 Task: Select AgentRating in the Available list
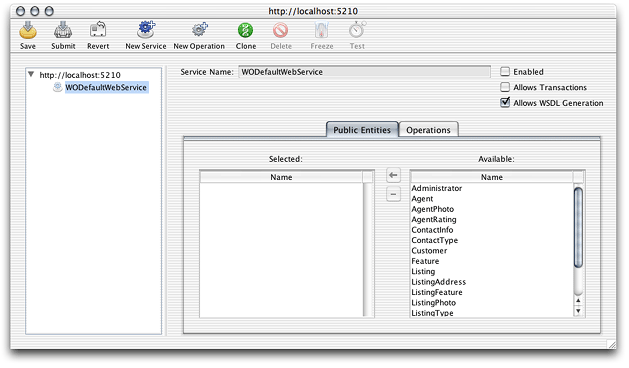click(492, 220)
